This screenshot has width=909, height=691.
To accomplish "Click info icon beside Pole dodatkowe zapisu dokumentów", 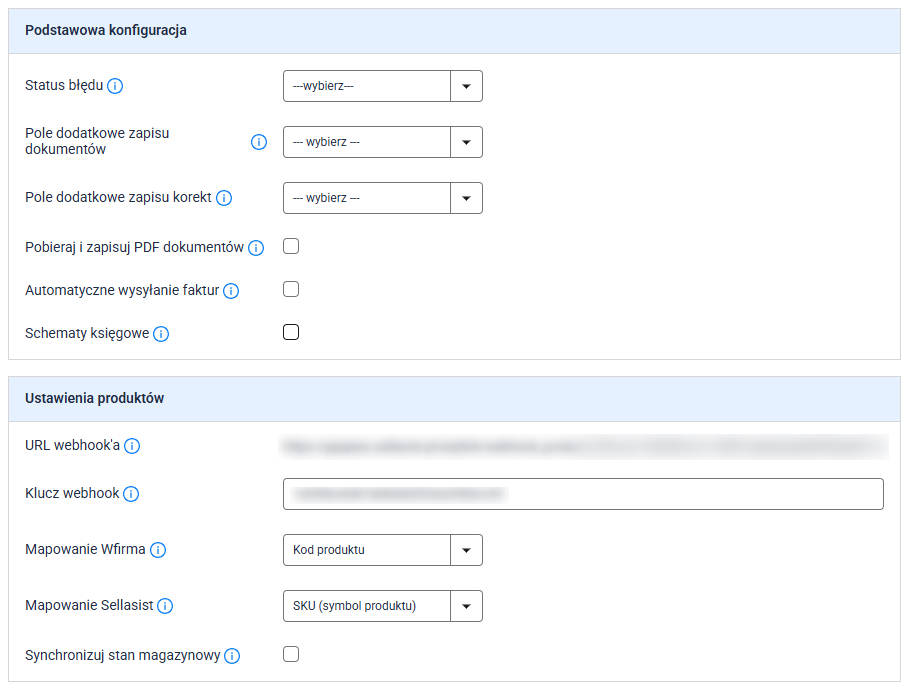I will click(259, 142).
